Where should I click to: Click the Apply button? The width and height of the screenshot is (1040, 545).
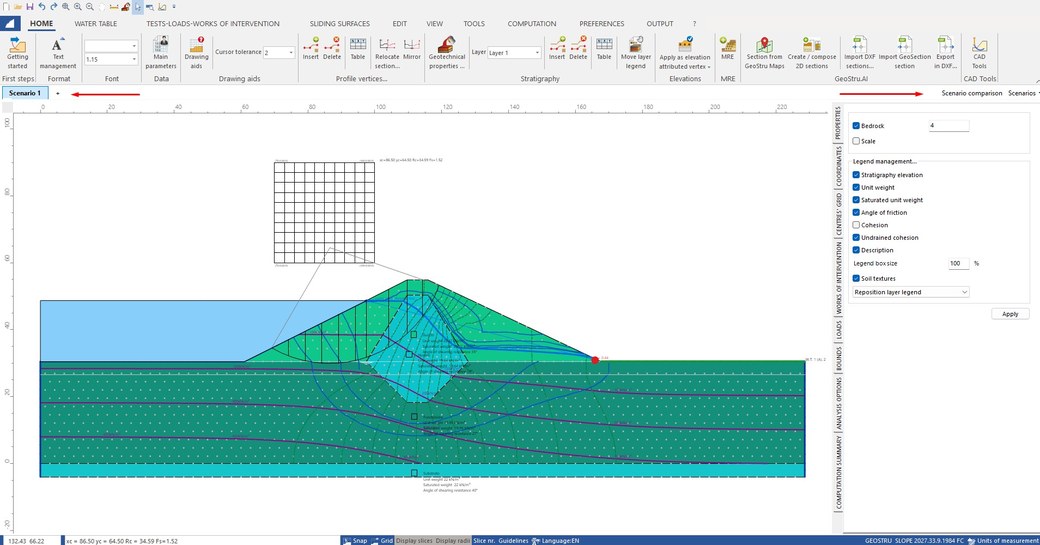(x=1010, y=314)
